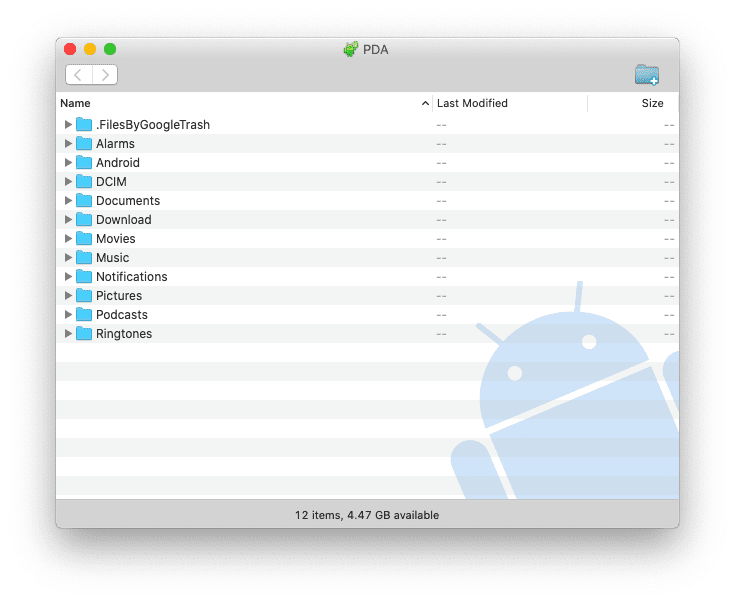
Task: Select the Ringtones folder name
Action: click(x=124, y=334)
